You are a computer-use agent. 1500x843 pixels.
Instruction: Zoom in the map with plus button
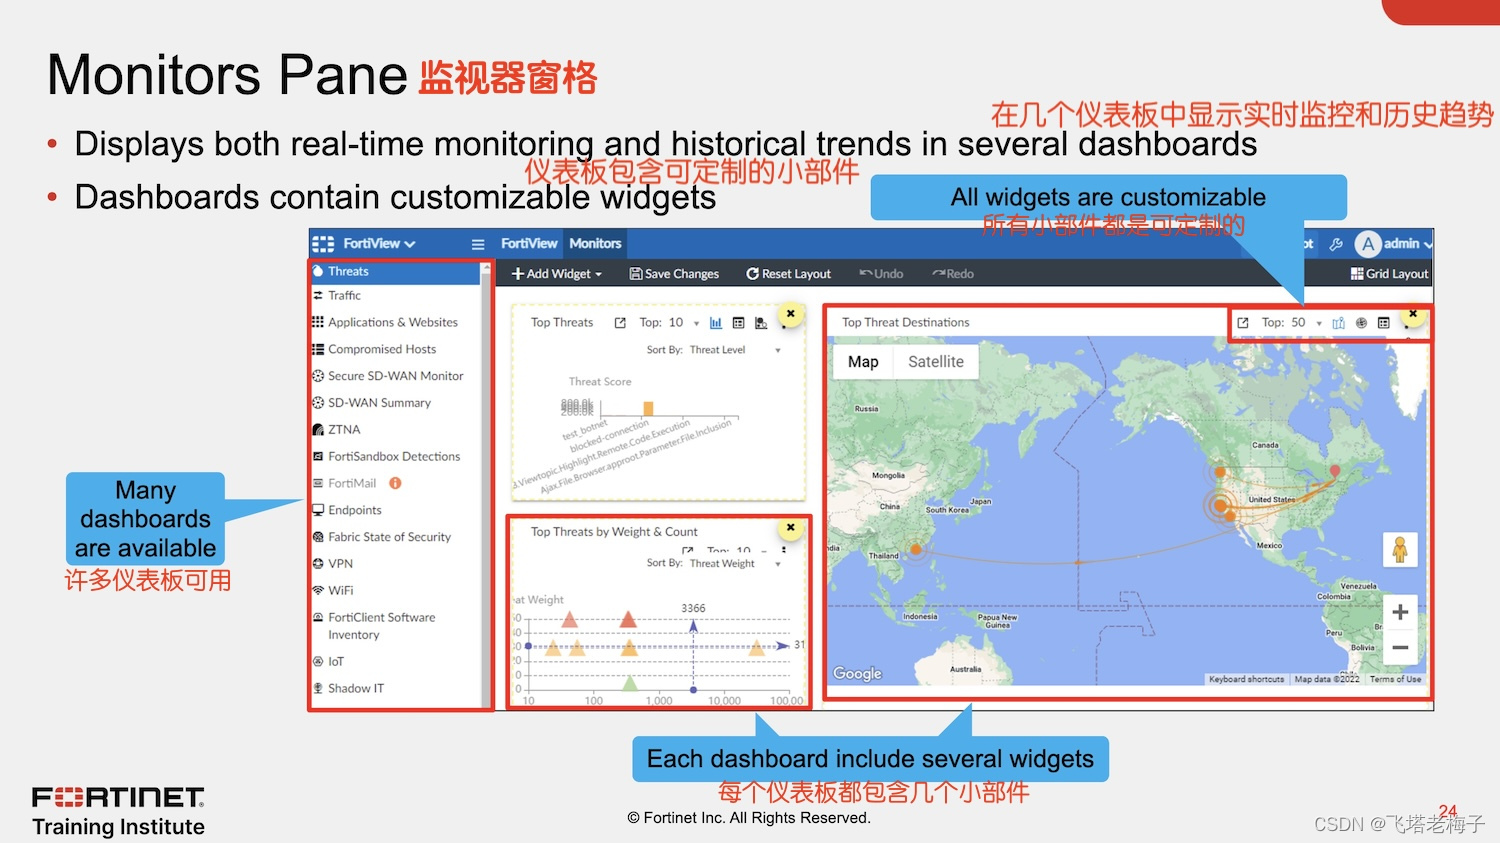point(1400,612)
